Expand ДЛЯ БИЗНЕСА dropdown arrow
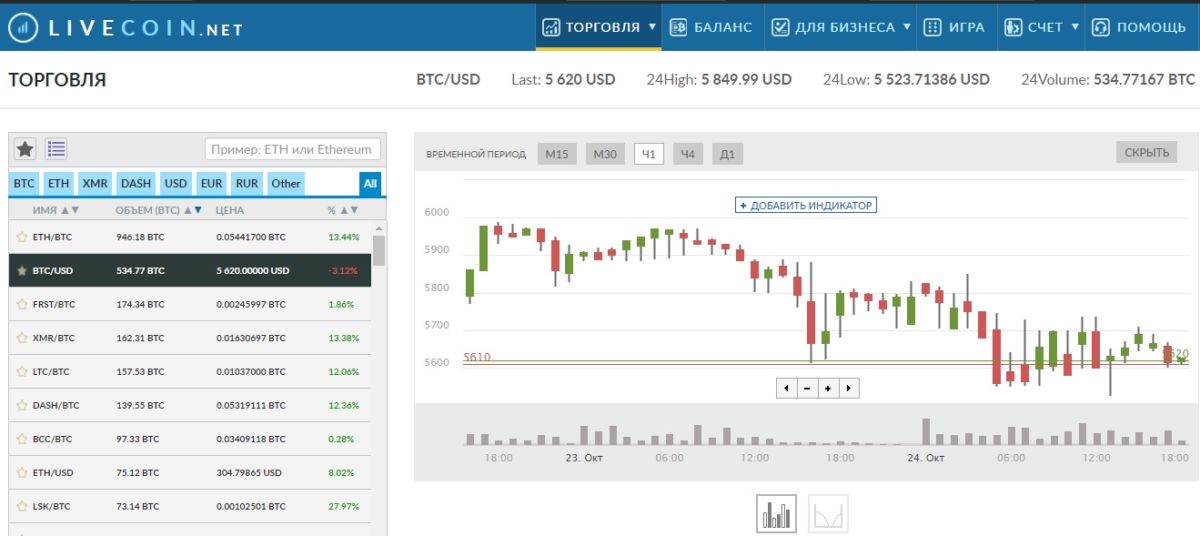 pyautogui.click(x=907, y=27)
